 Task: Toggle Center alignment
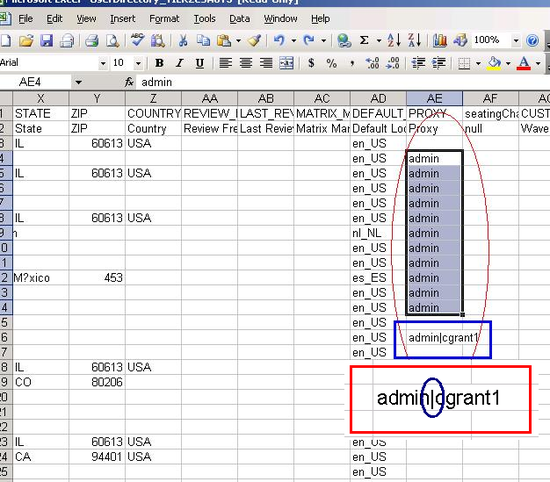click(246, 63)
